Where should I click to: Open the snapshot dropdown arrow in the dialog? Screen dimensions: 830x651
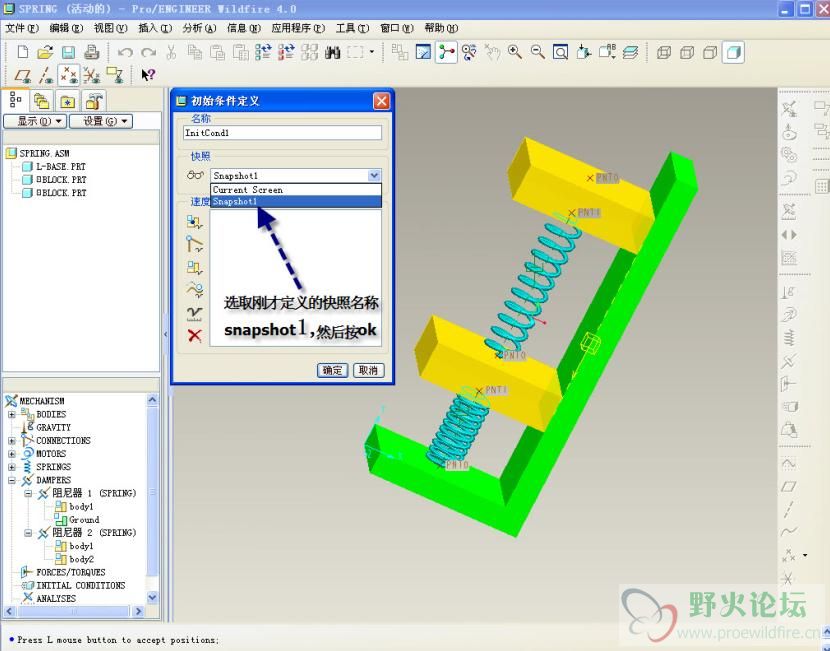pyautogui.click(x=374, y=175)
